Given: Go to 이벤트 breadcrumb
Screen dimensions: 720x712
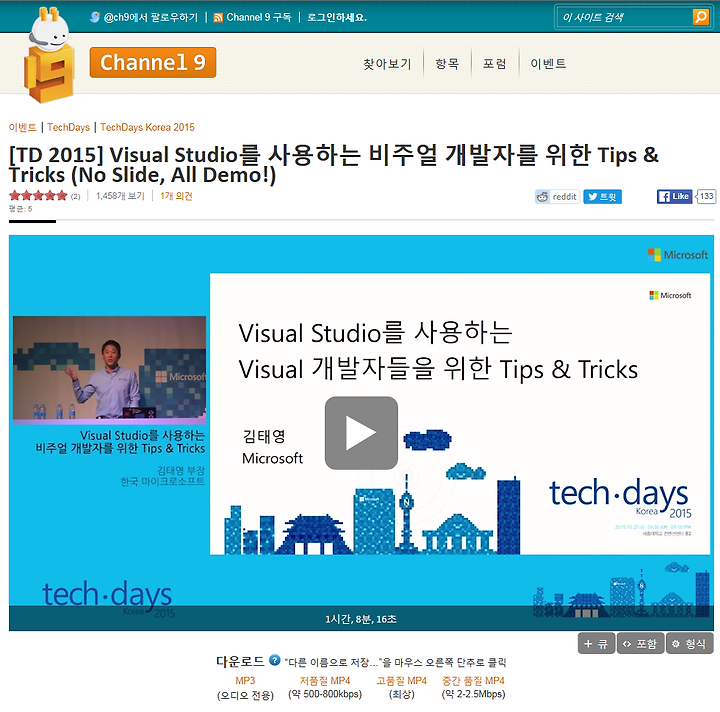Looking at the screenshot, I should pos(22,127).
